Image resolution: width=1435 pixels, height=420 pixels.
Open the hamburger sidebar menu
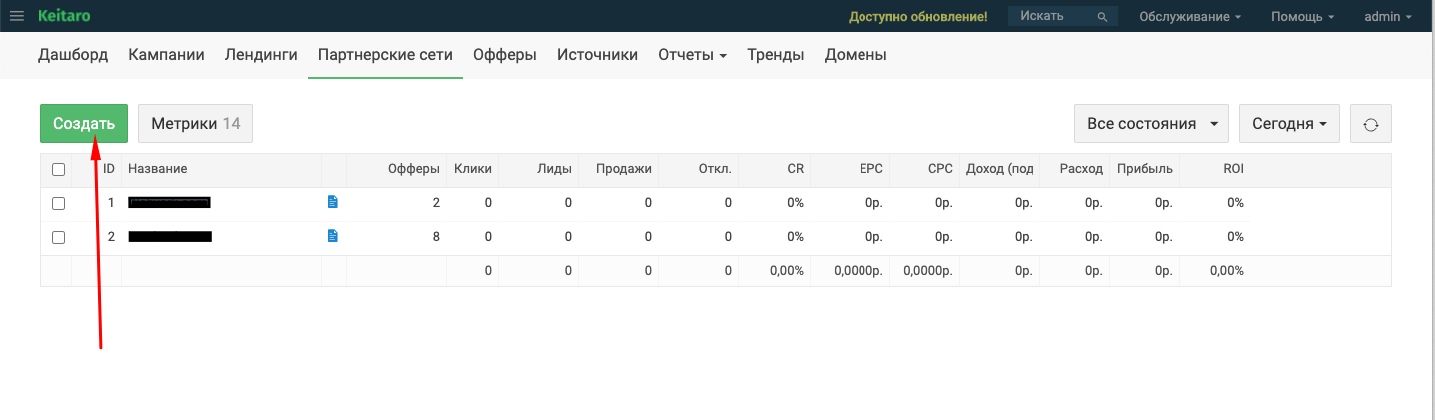[x=16, y=17]
